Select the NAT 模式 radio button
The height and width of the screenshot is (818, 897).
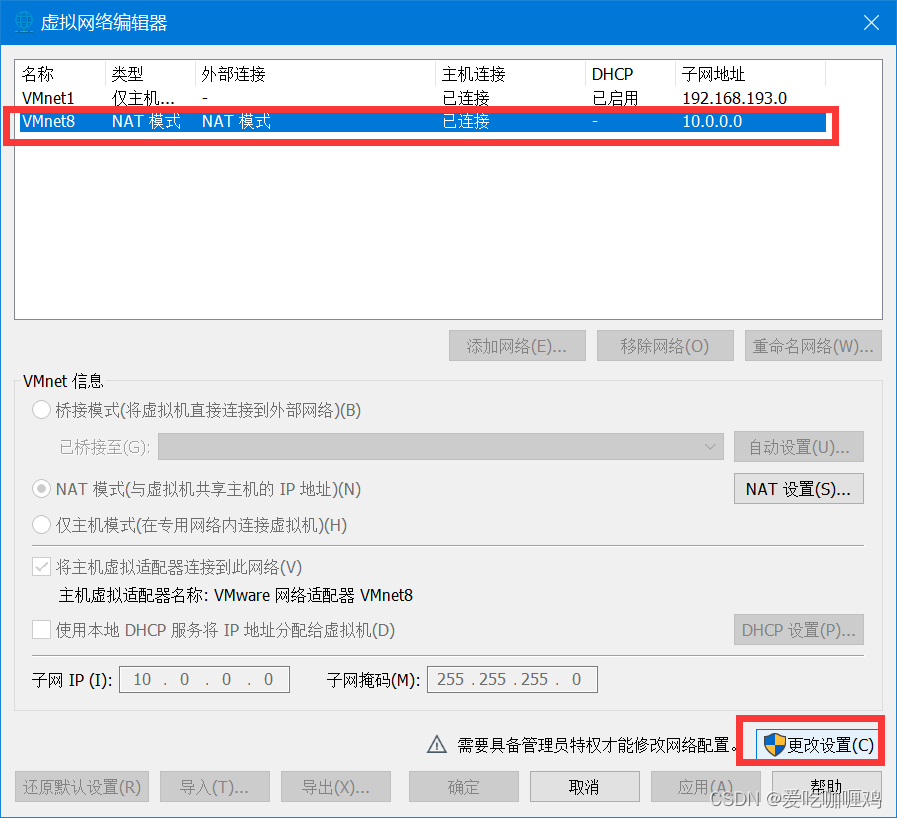pyautogui.click(x=41, y=489)
